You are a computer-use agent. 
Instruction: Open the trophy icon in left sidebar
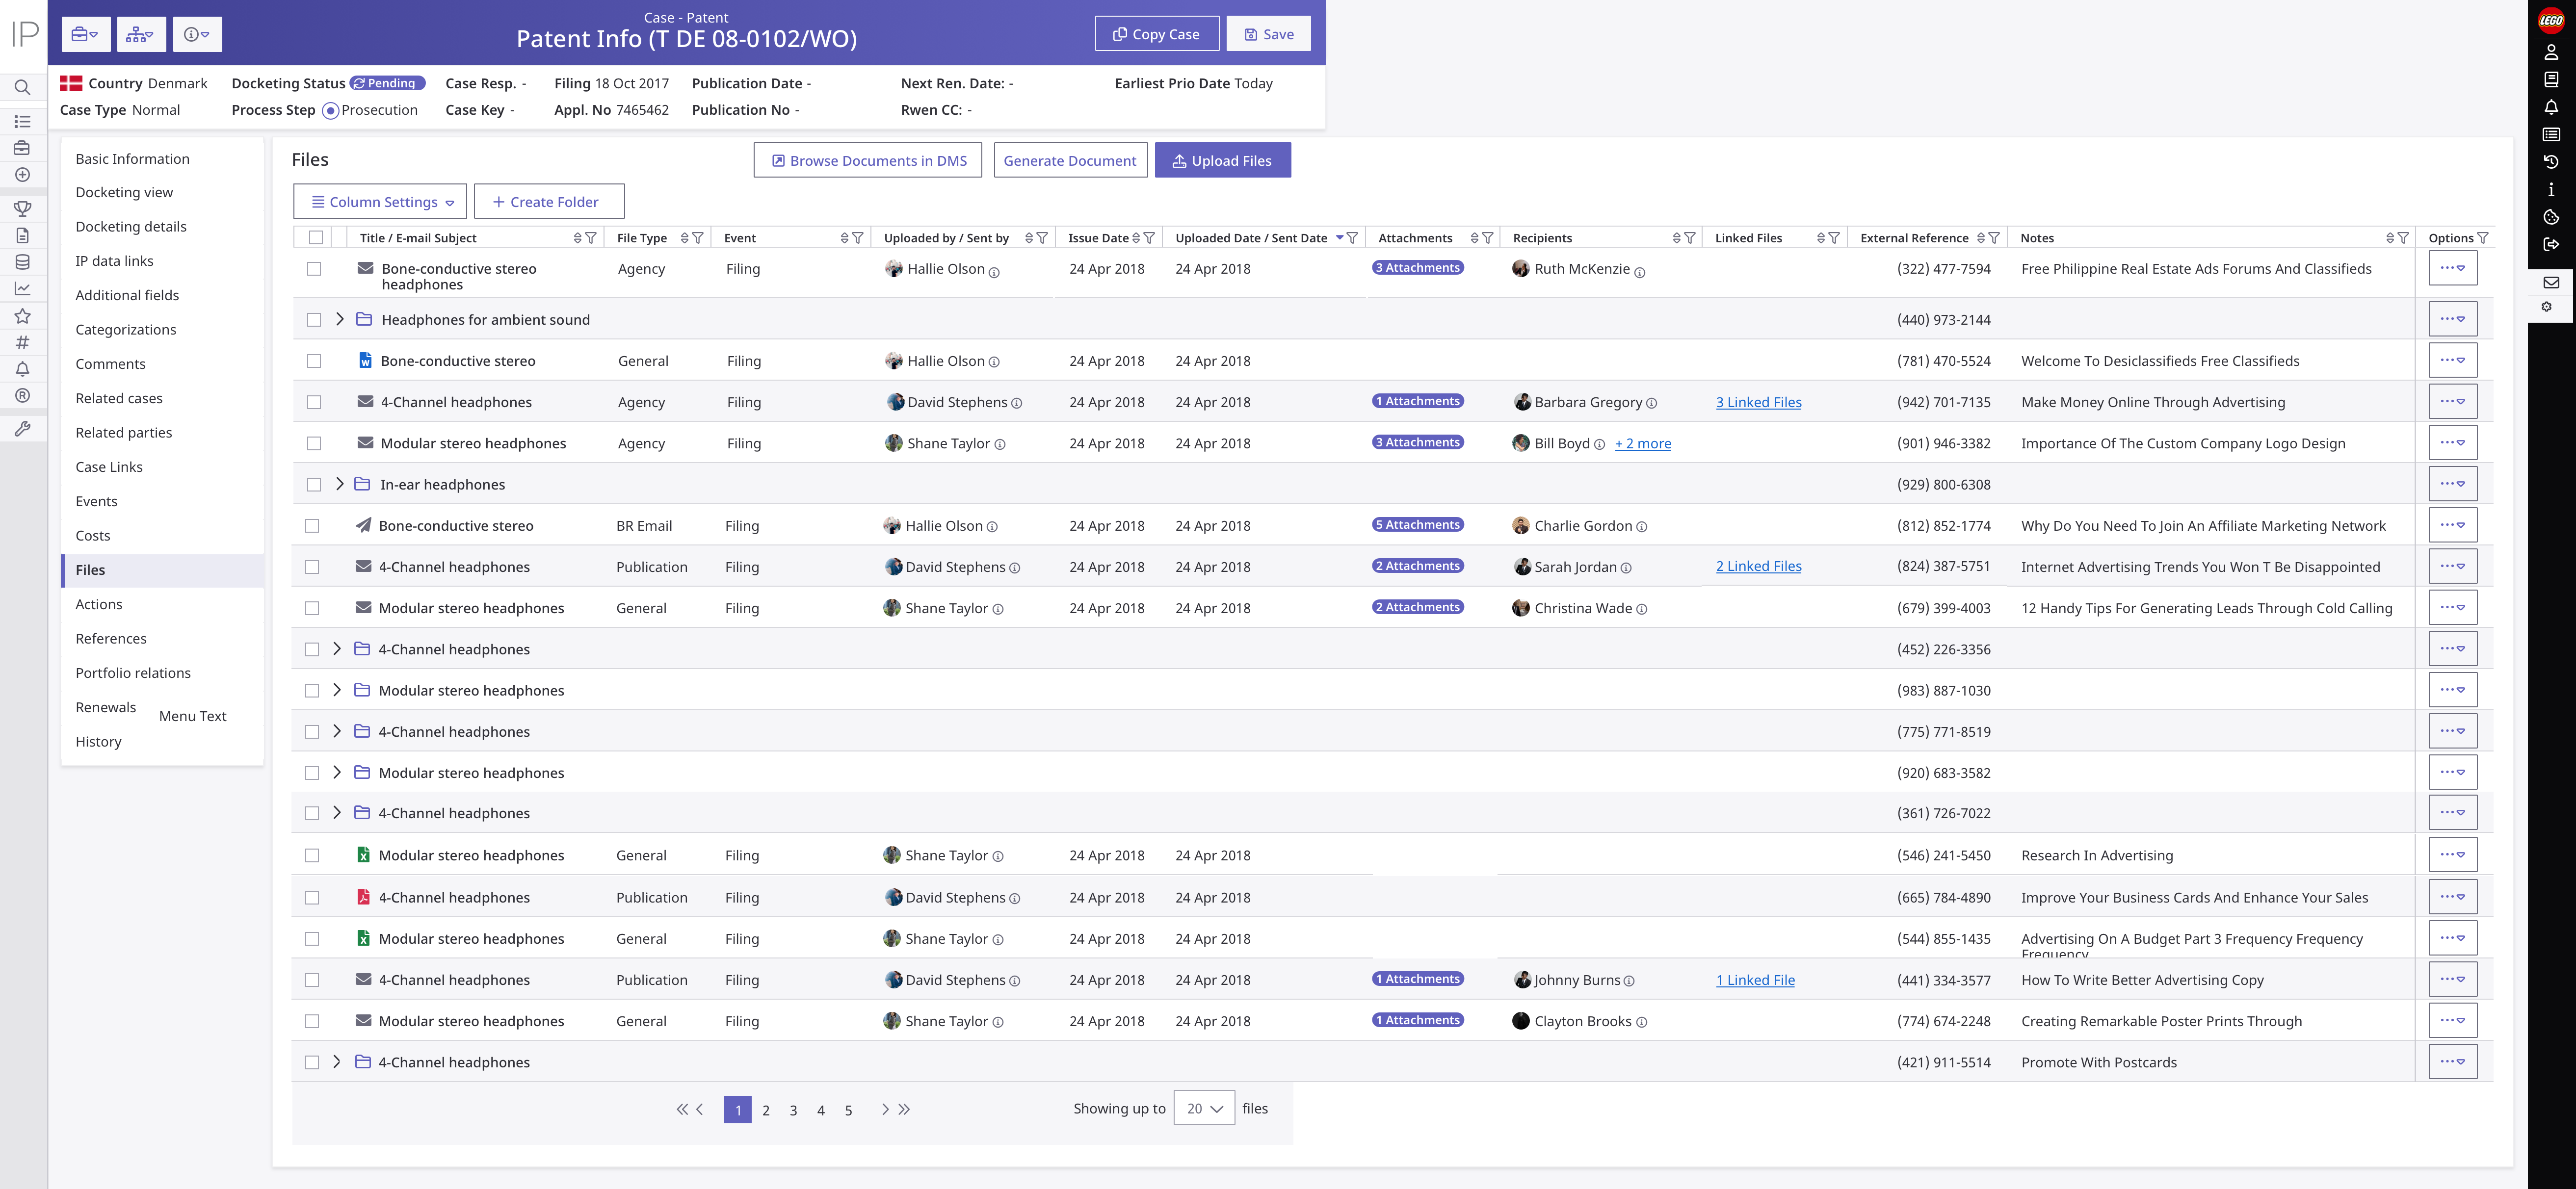(x=22, y=208)
